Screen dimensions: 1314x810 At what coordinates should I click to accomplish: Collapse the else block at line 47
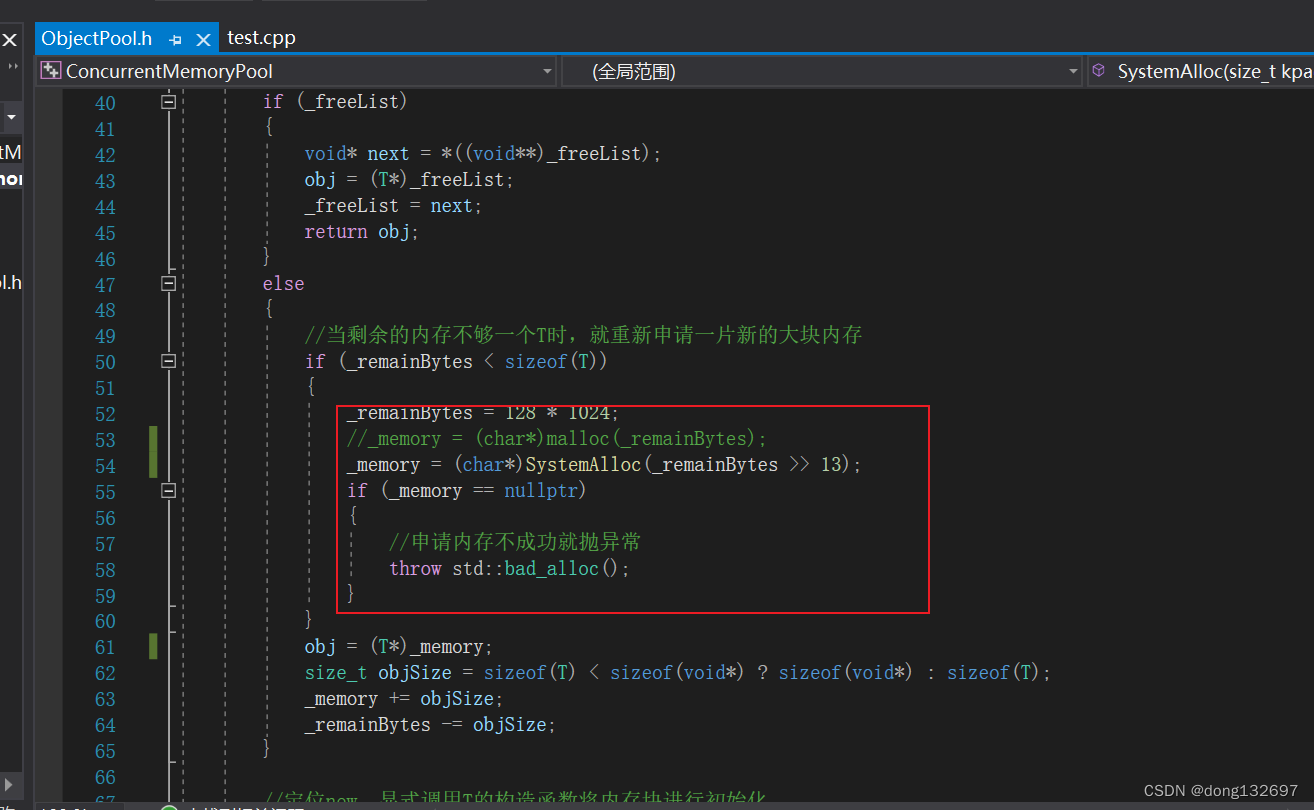tap(169, 283)
